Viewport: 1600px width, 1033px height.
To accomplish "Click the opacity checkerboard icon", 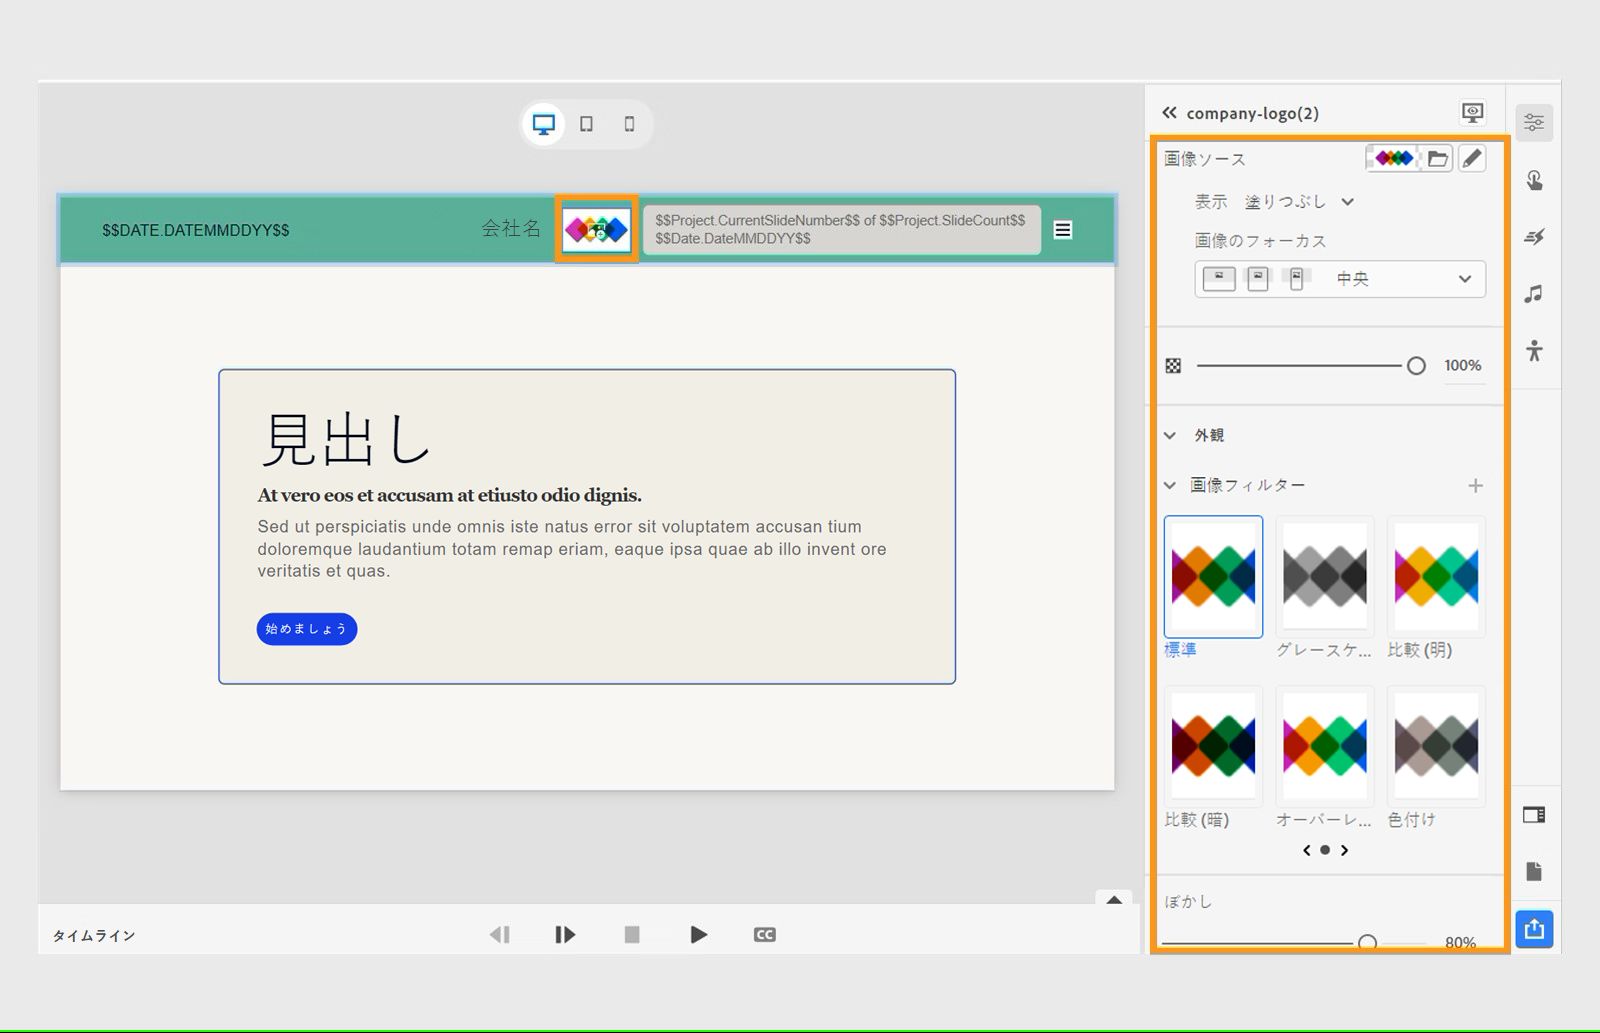I will point(1174,366).
